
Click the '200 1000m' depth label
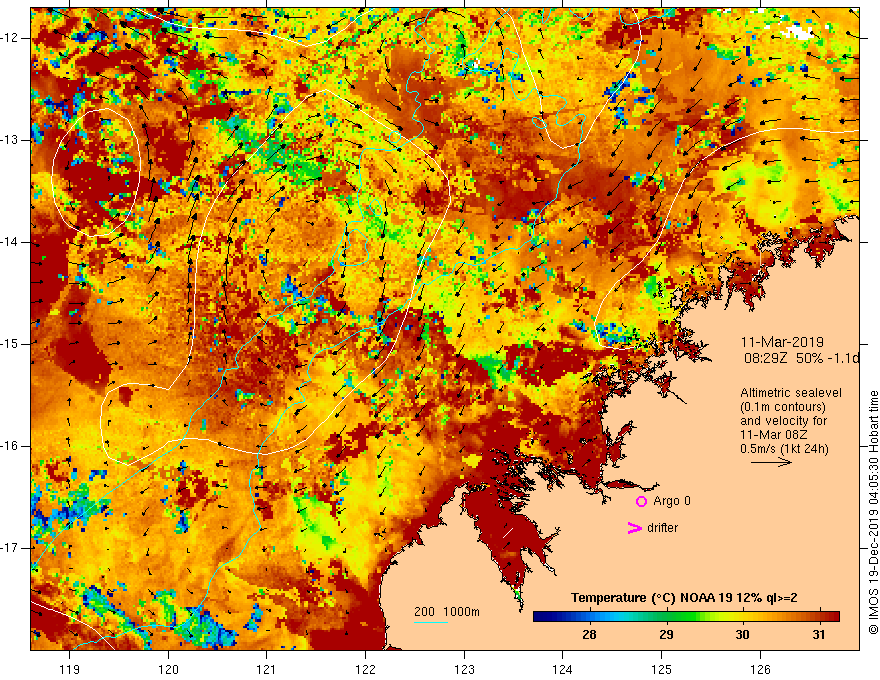coord(447,612)
